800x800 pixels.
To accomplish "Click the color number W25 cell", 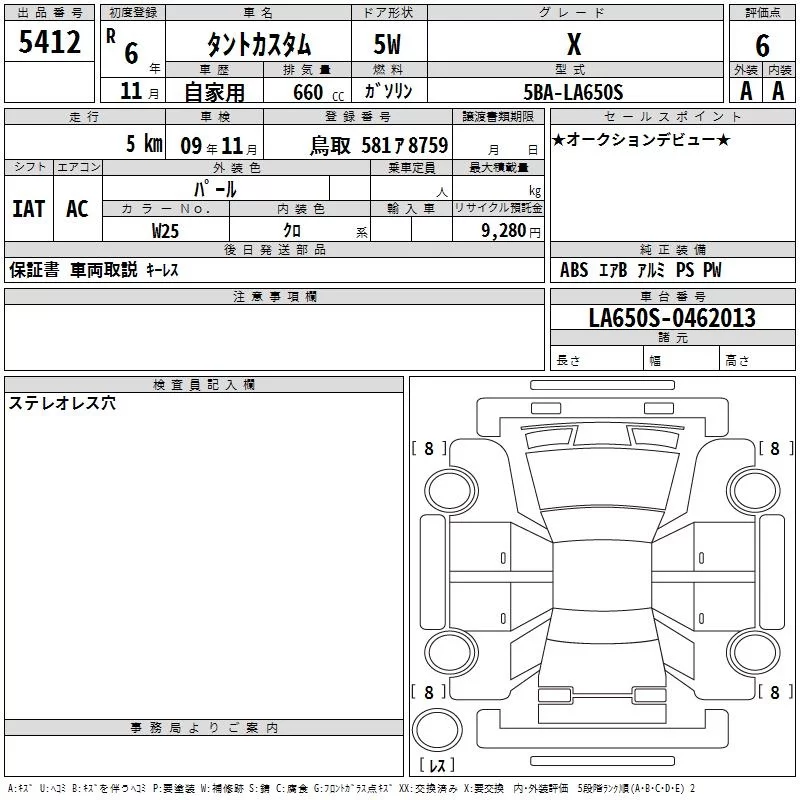I will (166, 230).
